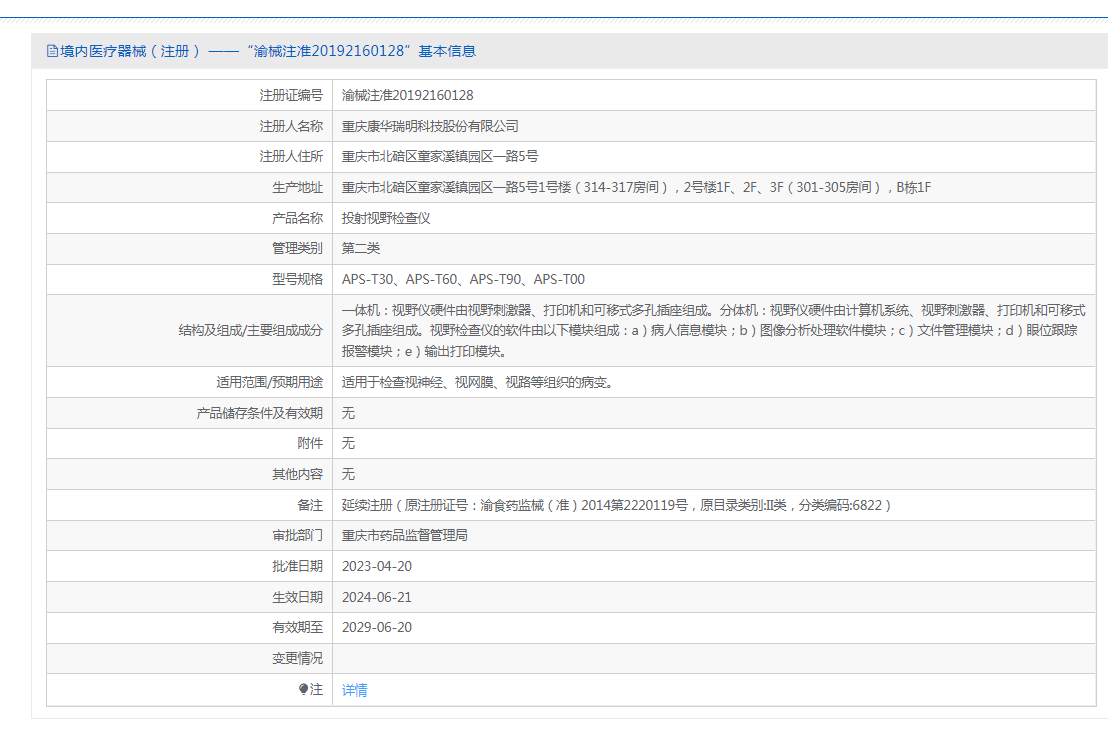Click the document icon in the header
The width and height of the screenshot is (1108, 729).
(52, 51)
